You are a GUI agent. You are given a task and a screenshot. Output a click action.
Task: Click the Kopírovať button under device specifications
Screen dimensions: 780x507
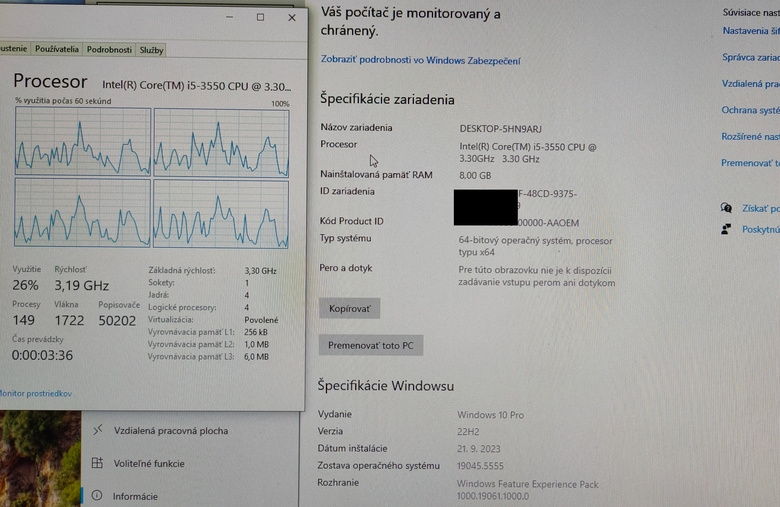[350, 308]
